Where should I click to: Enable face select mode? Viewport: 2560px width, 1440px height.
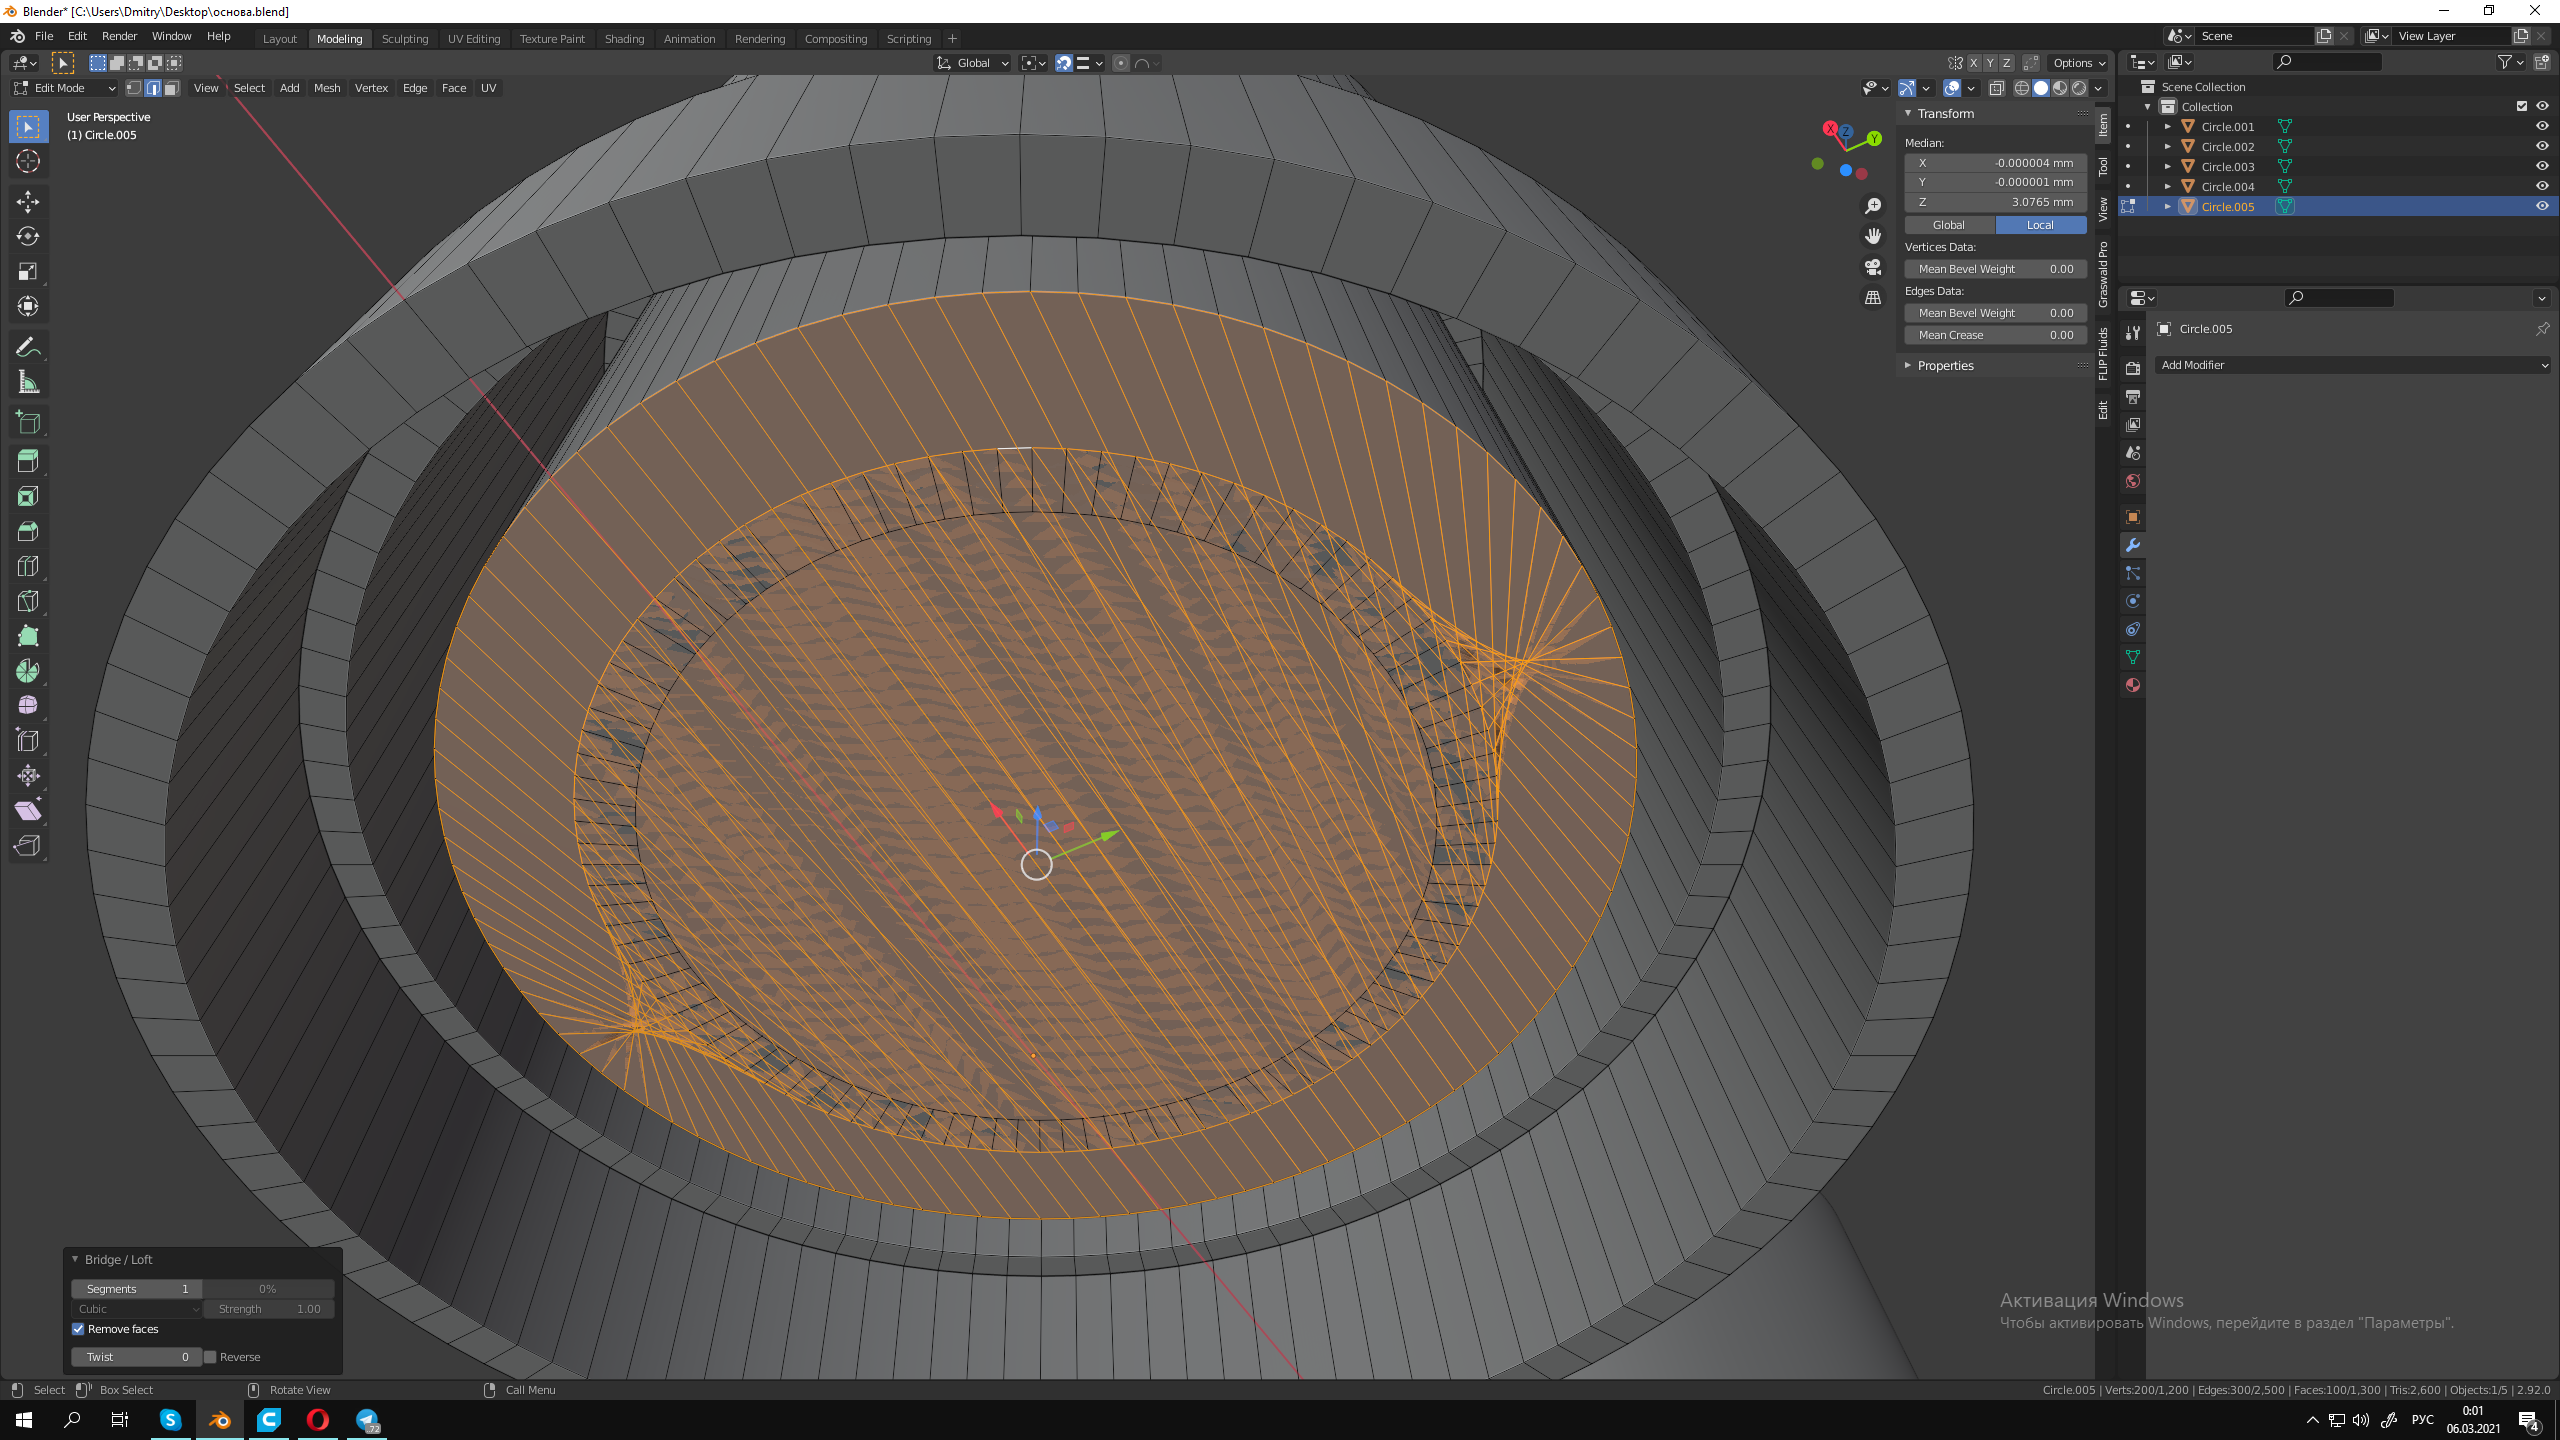(172, 88)
